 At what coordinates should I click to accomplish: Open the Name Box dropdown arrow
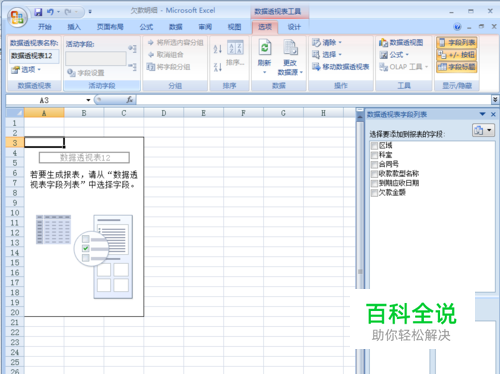[x=88, y=100]
